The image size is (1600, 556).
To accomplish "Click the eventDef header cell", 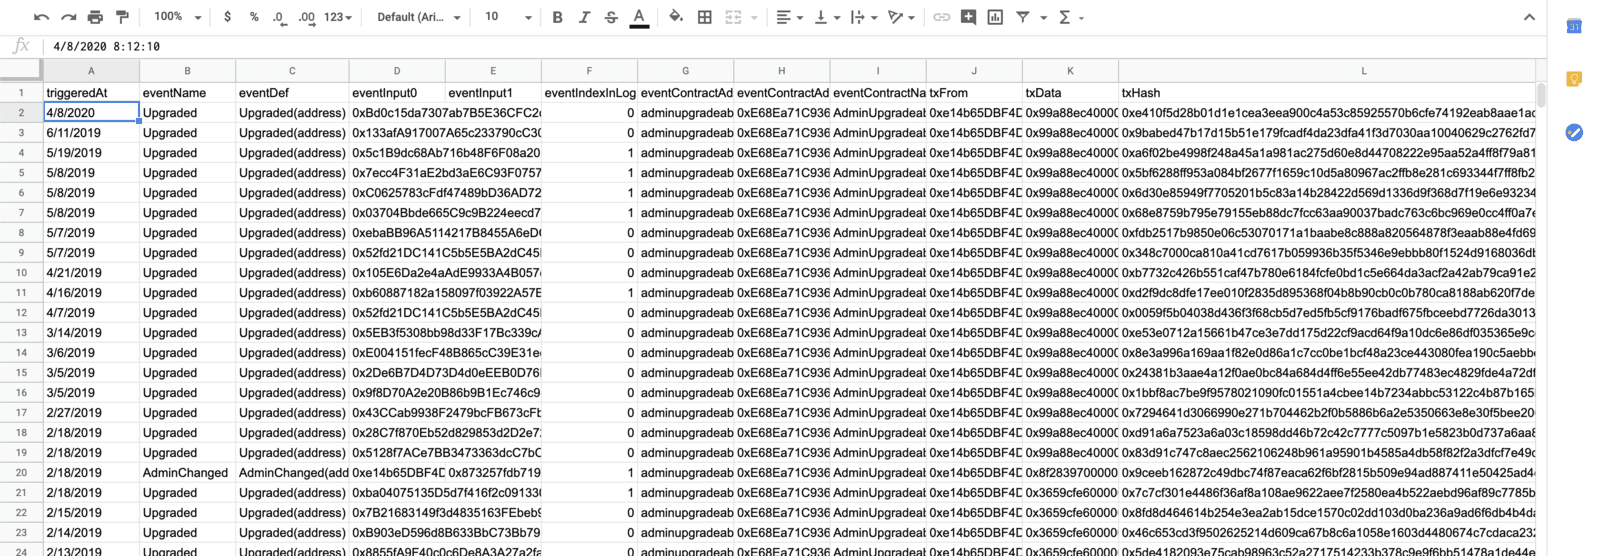I will click(x=292, y=92).
